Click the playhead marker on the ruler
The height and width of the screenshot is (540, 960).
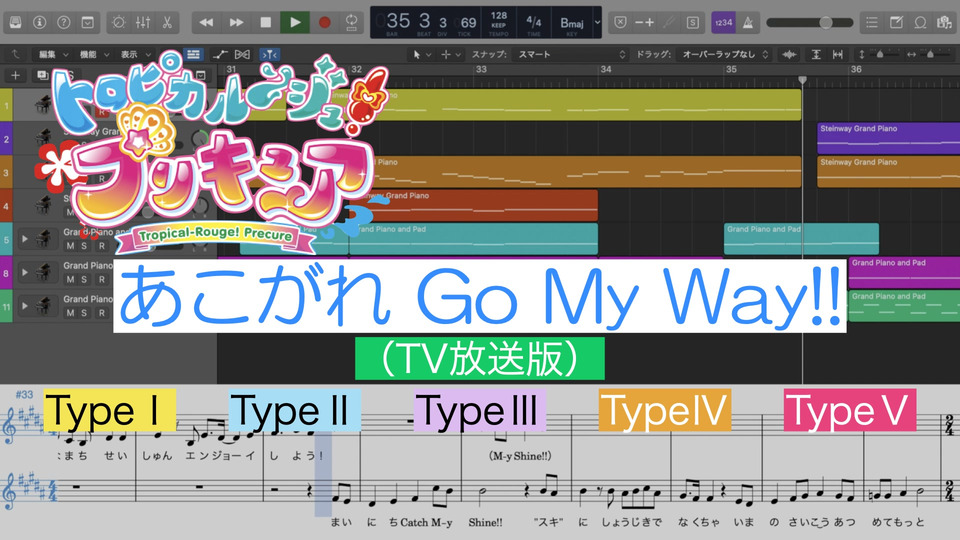click(803, 80)
